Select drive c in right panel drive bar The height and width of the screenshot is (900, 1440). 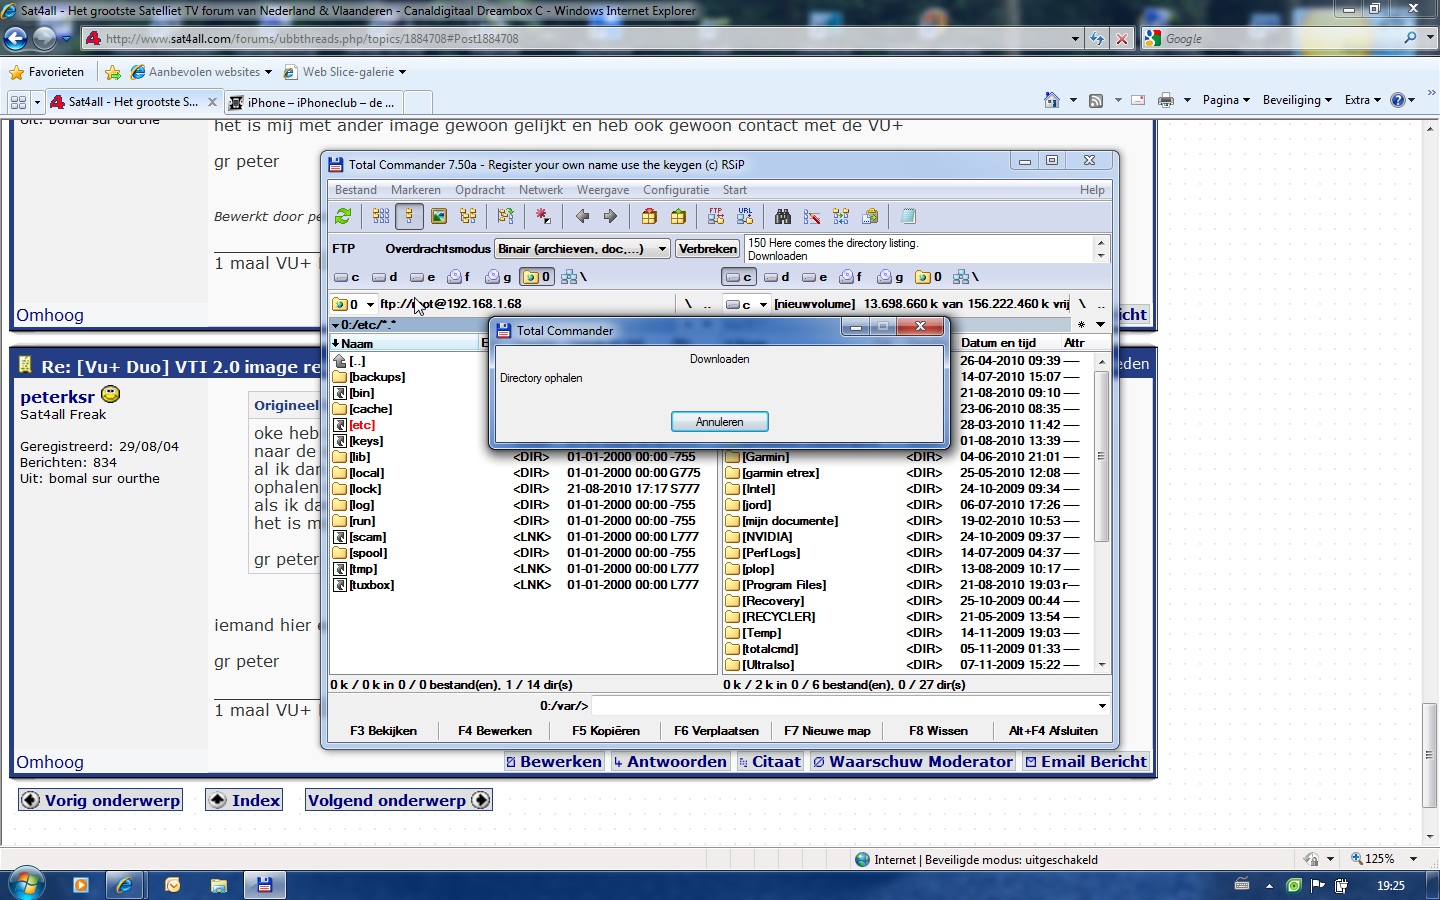(739, 277)
